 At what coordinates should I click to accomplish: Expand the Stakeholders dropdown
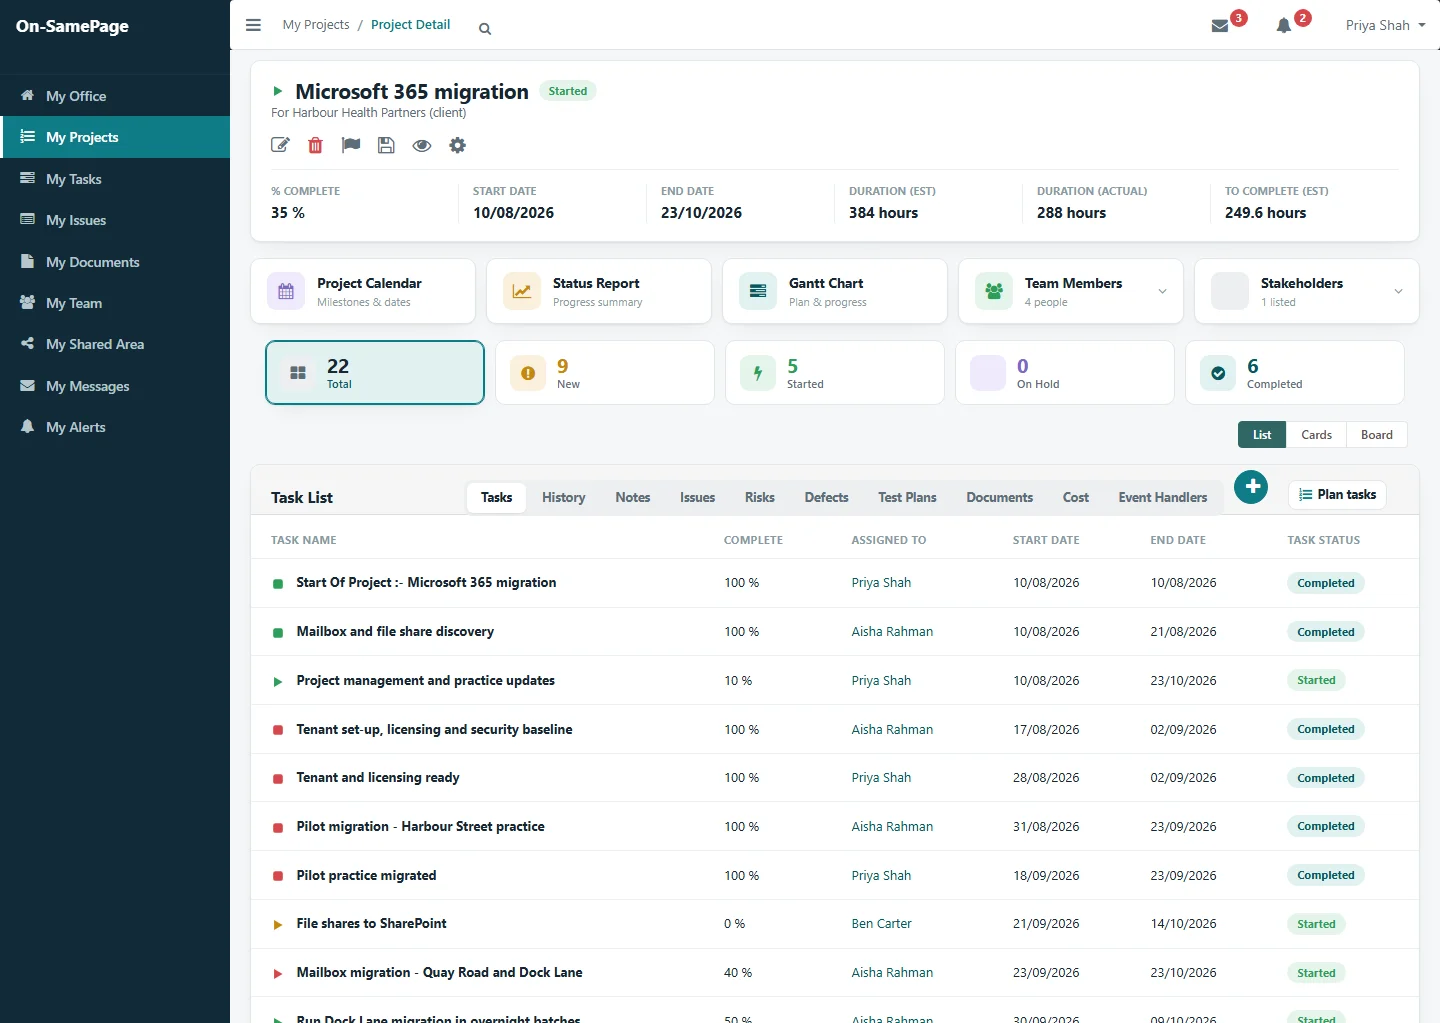[x=1398, y=291]
